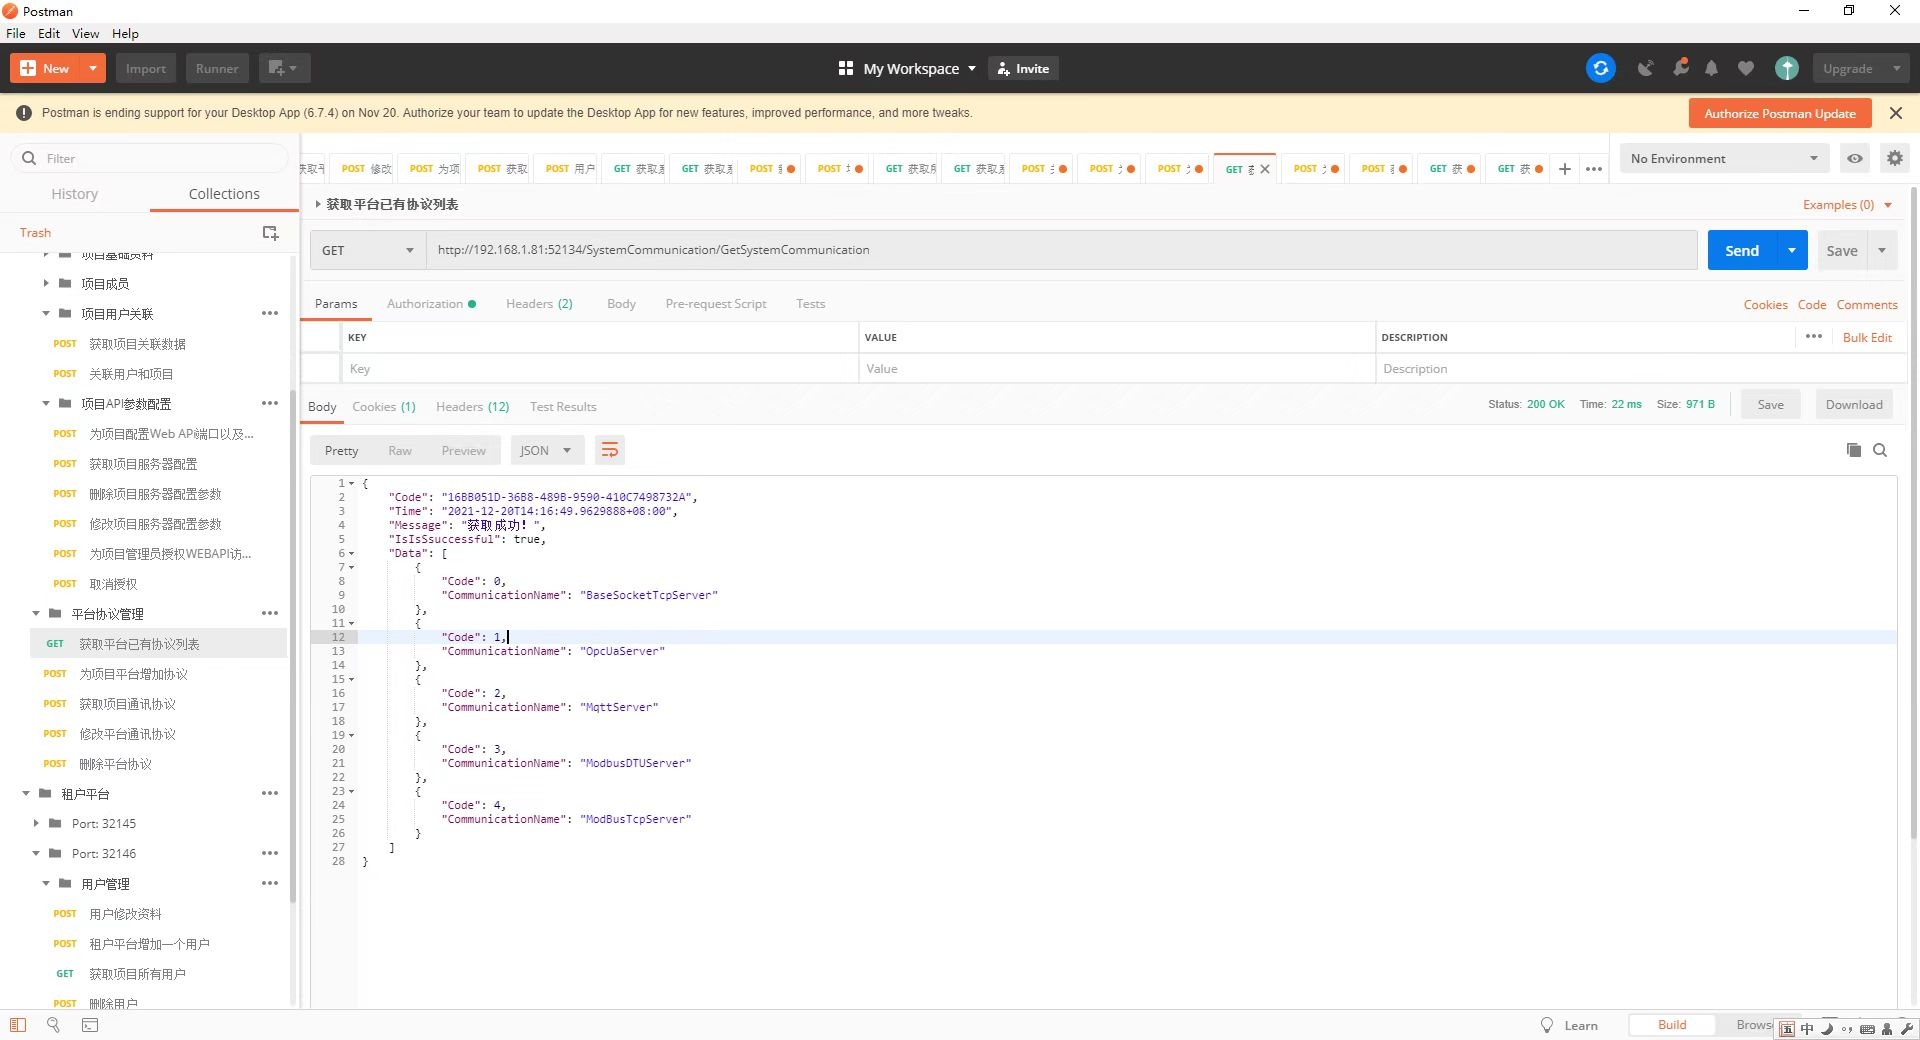Open the settings wrench icon in header
The height and width of the screenshot is (1040, 1920).
point(1680,68)
